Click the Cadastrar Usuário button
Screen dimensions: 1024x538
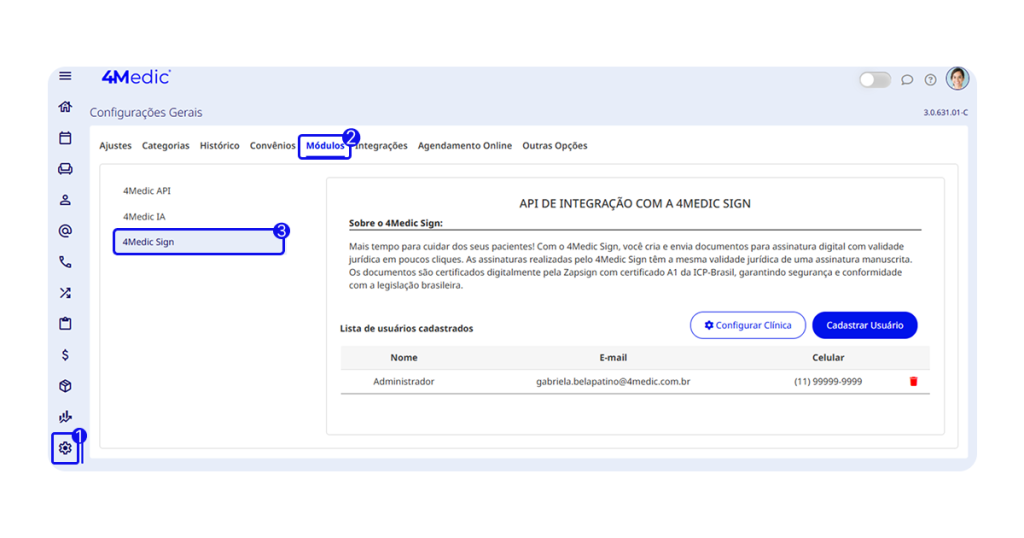point(865,325)
